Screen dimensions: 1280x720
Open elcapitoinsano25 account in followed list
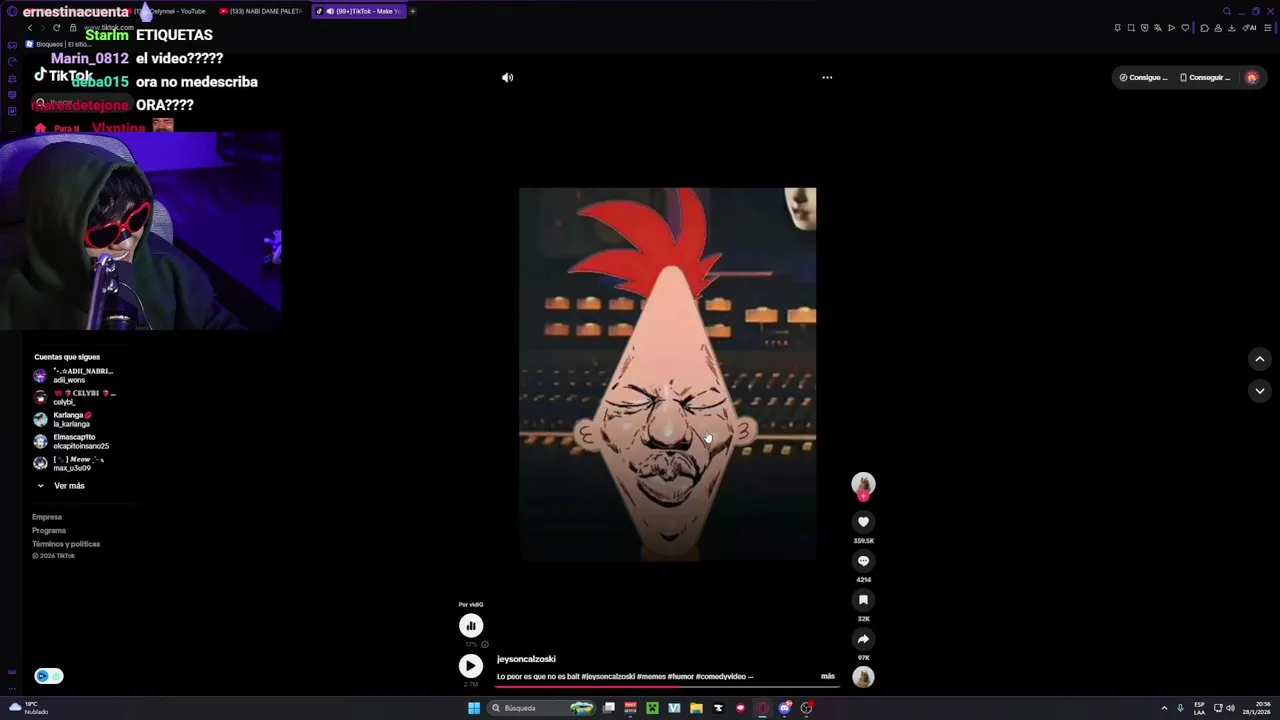tap(70, 441)
